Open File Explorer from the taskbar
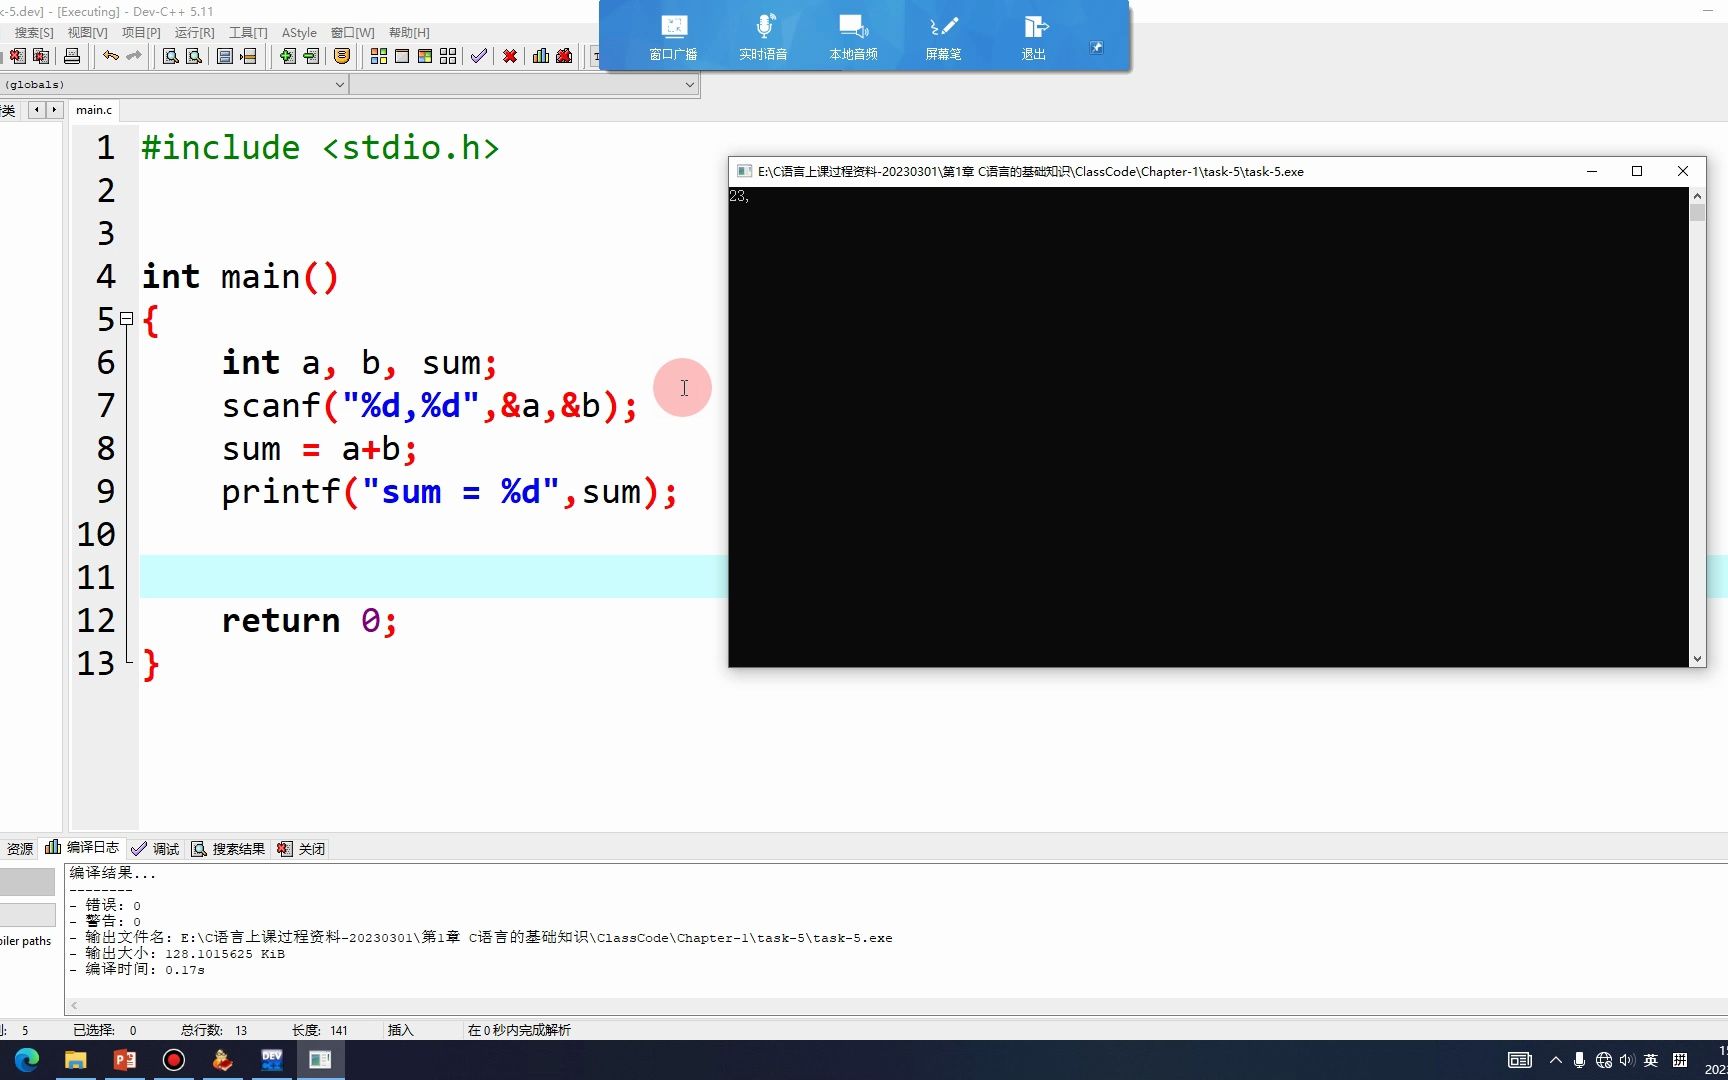 tap(76, 1060)
